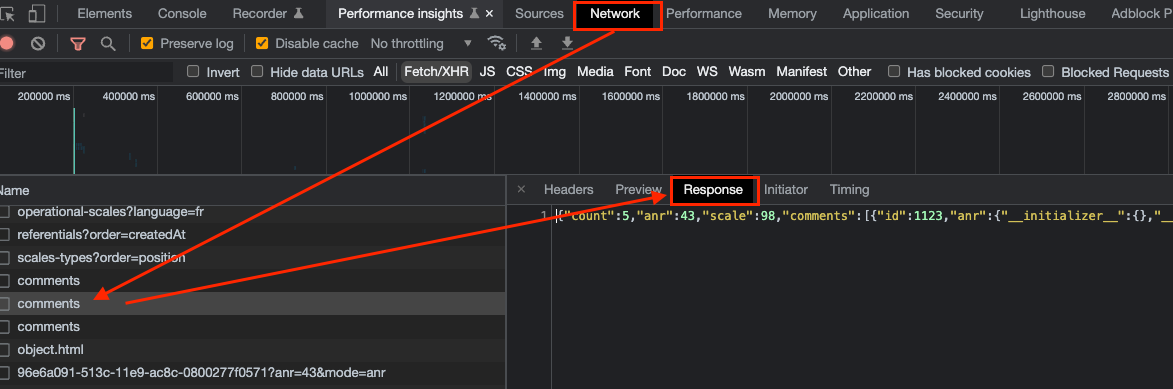Close the request details pane
The image size is (1173, 389).
coord(521,190)
